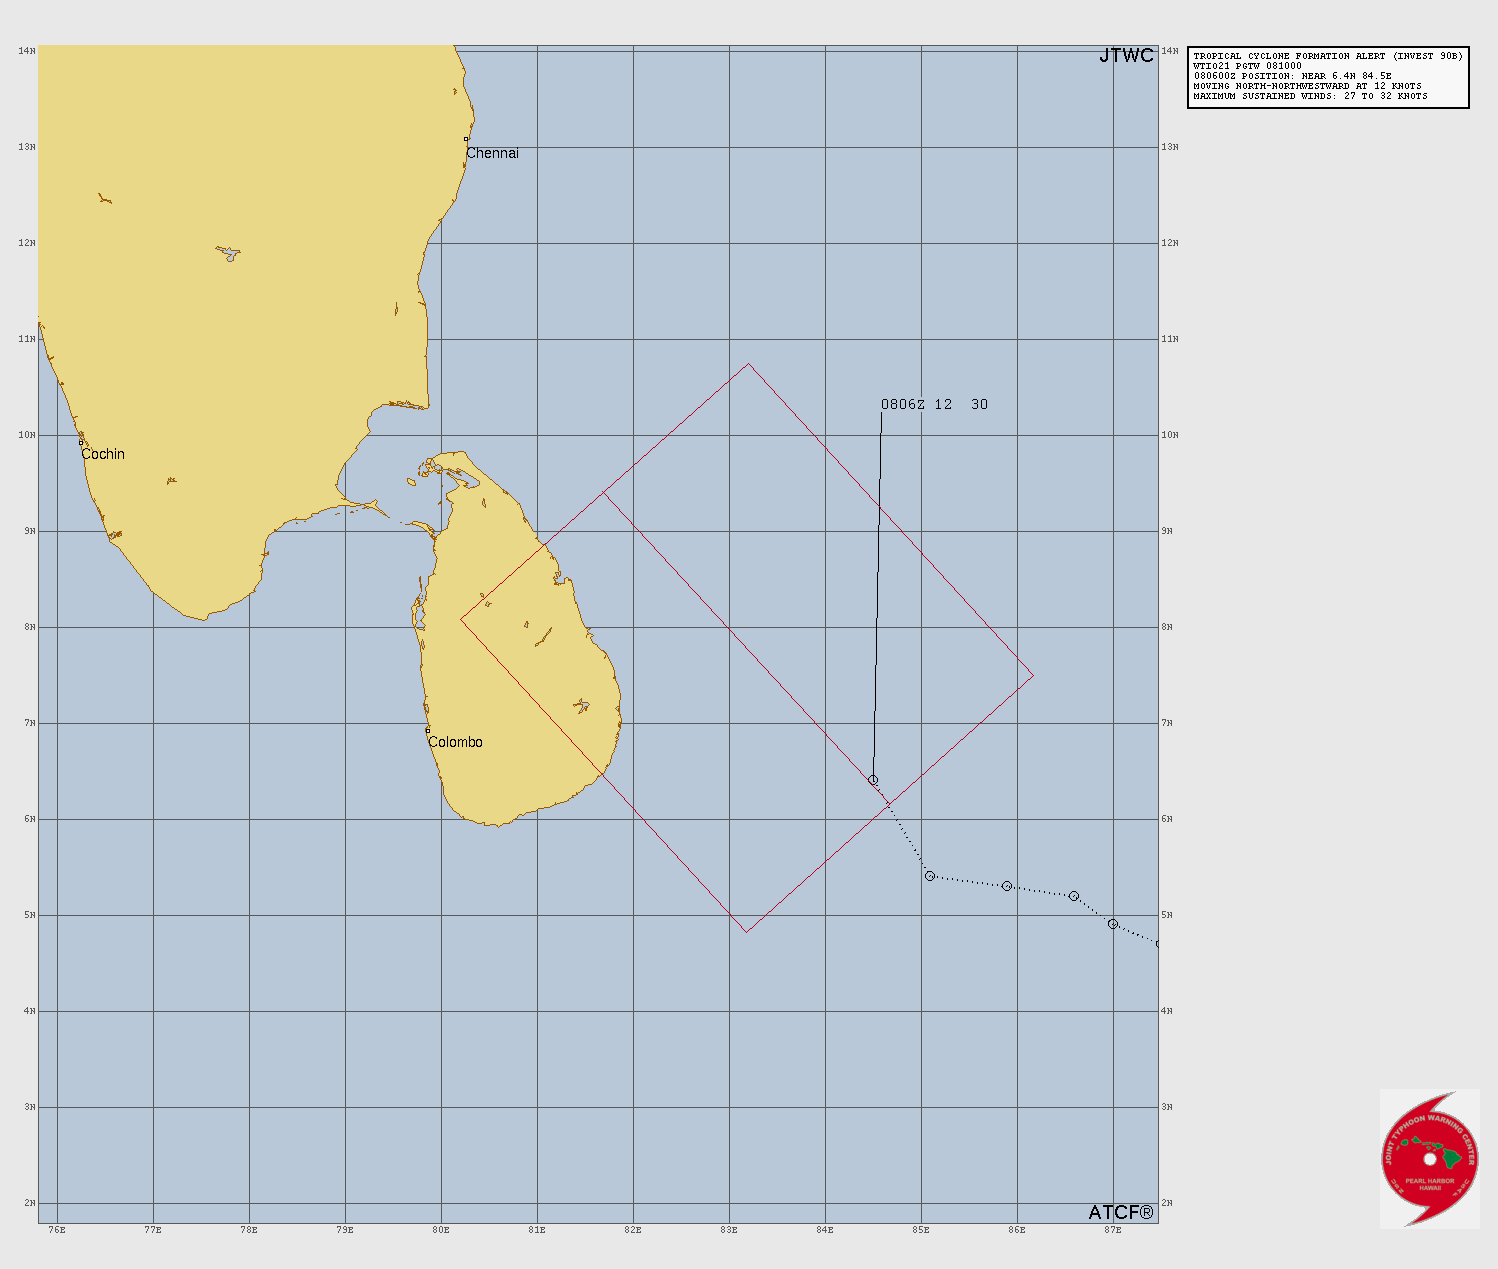
Task: Click the Chennai city name label
Action: pos(493,153)
